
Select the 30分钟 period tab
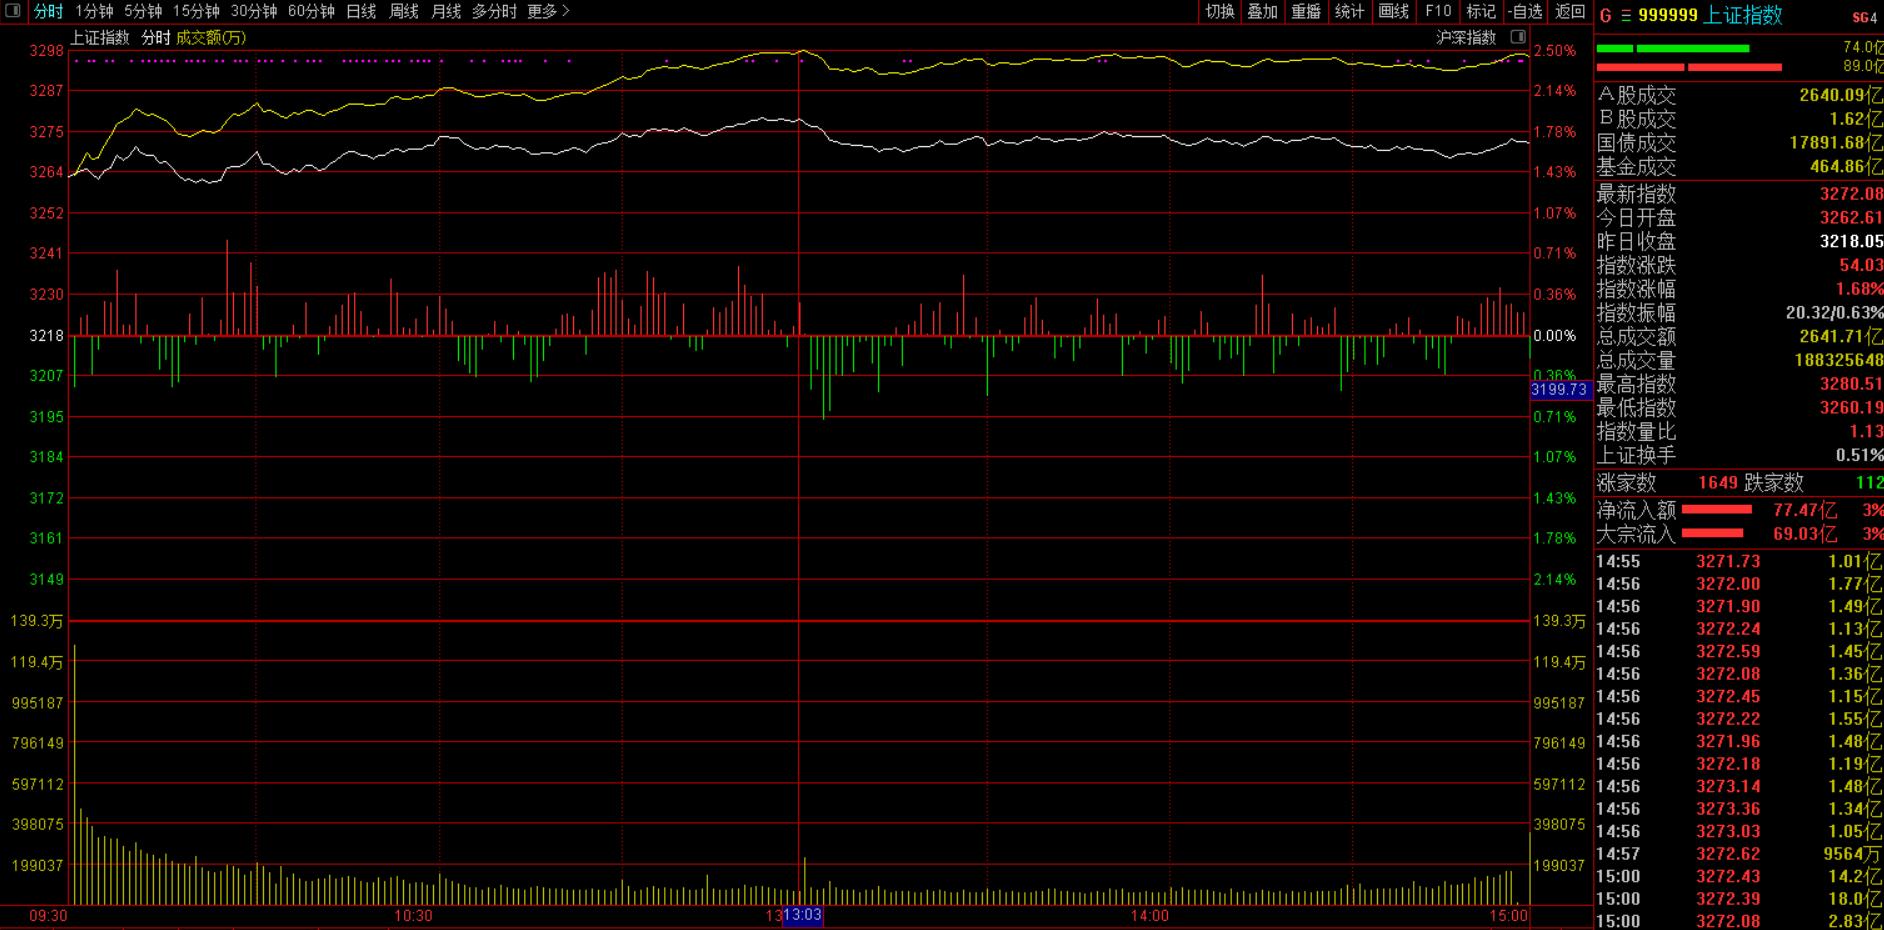pyautogui.click(x=254, y=11)
